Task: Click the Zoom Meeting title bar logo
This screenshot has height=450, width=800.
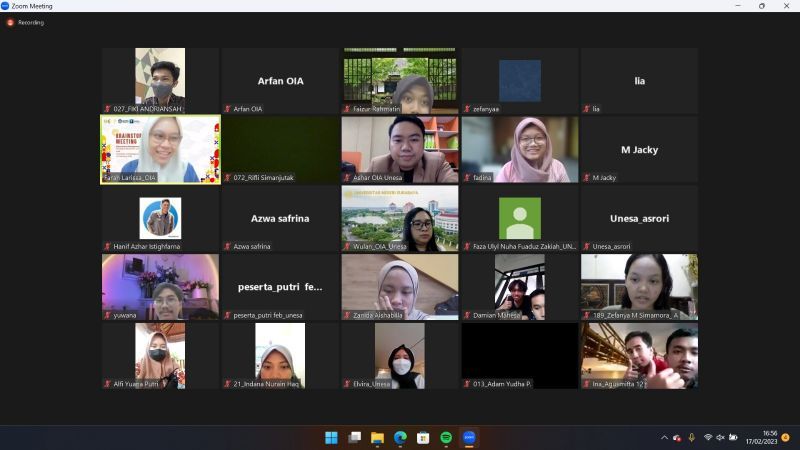Action: pos(5,6)
